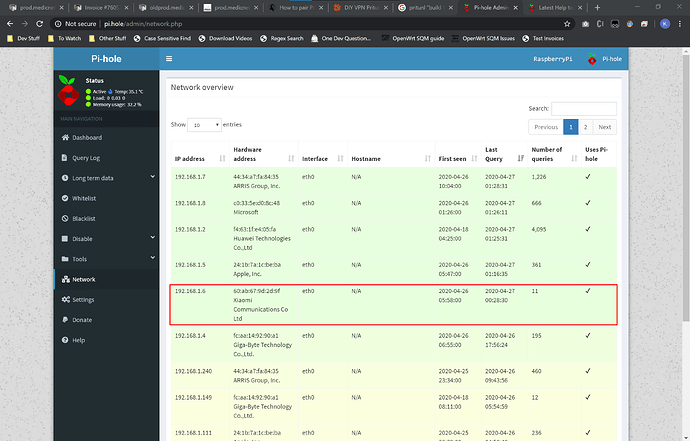Toggle the sidebar with hamburger icon
Screen dimensions: 690x441
(x=169, y=60)
